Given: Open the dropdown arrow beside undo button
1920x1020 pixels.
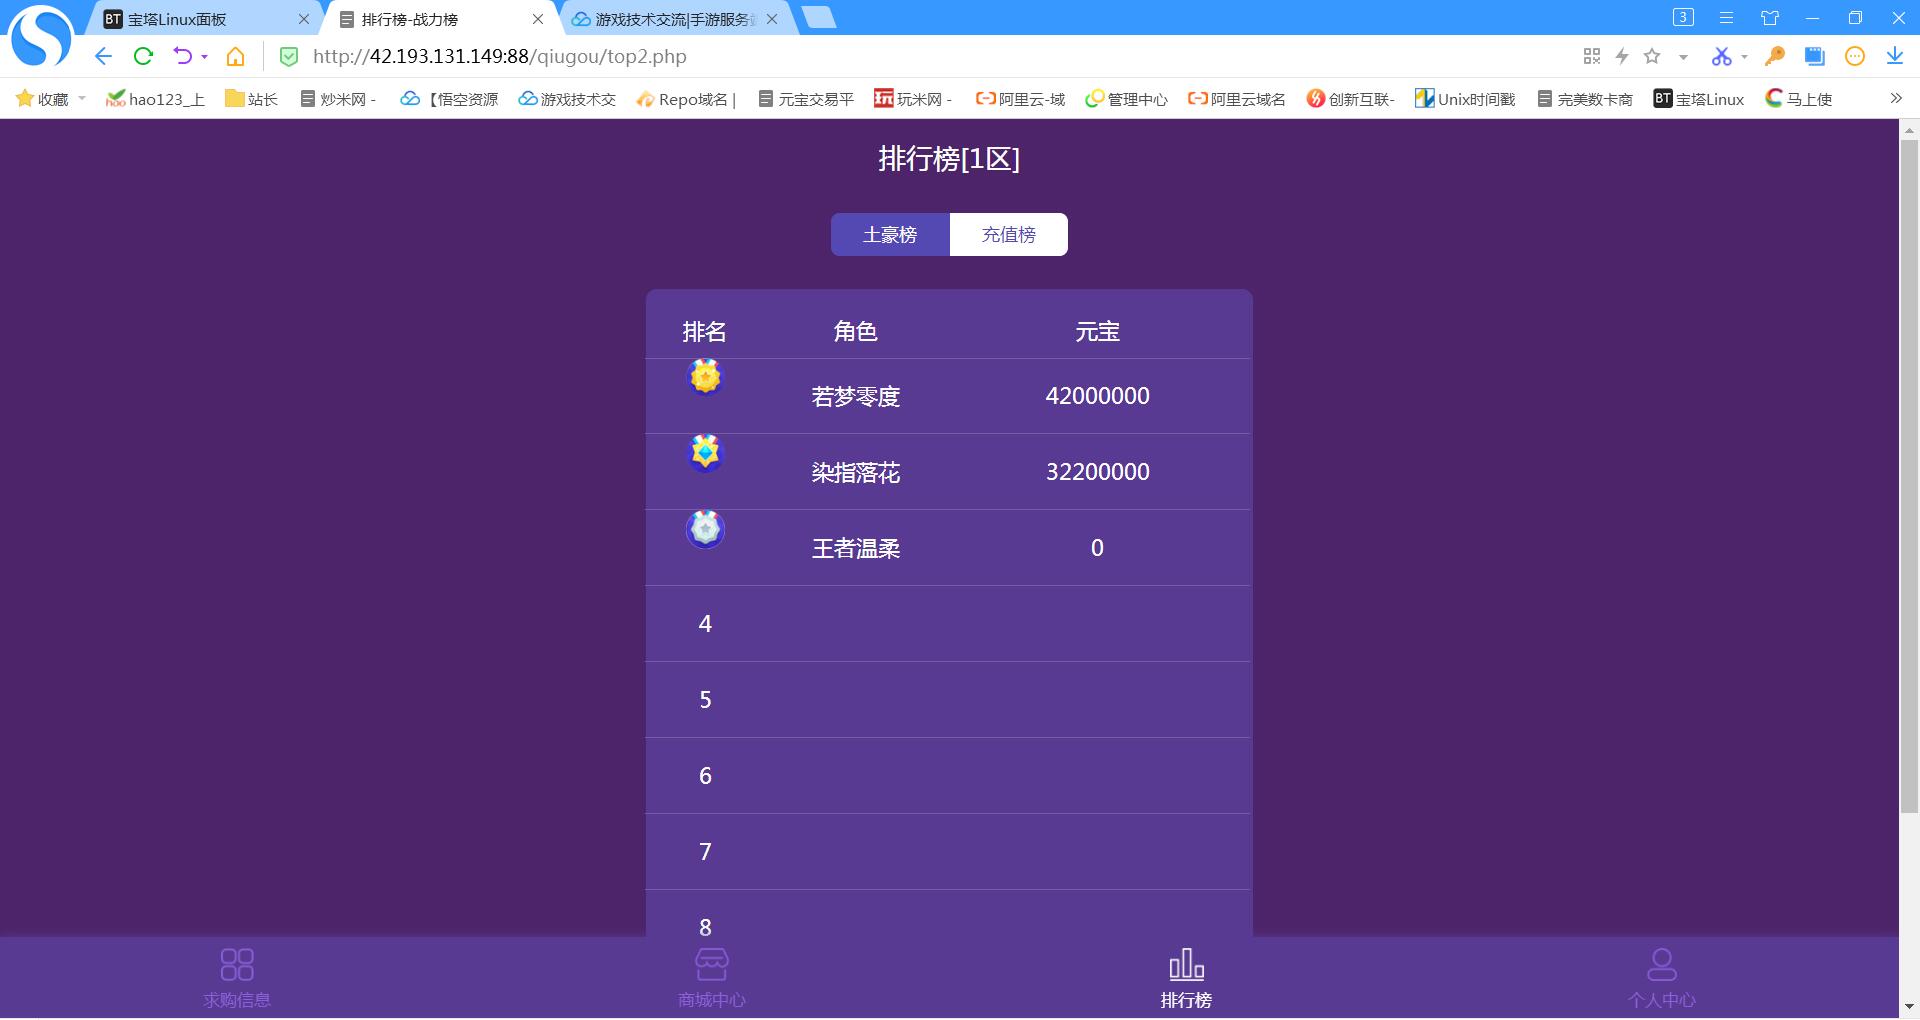Looking at the screenshot, I should 204,57.
